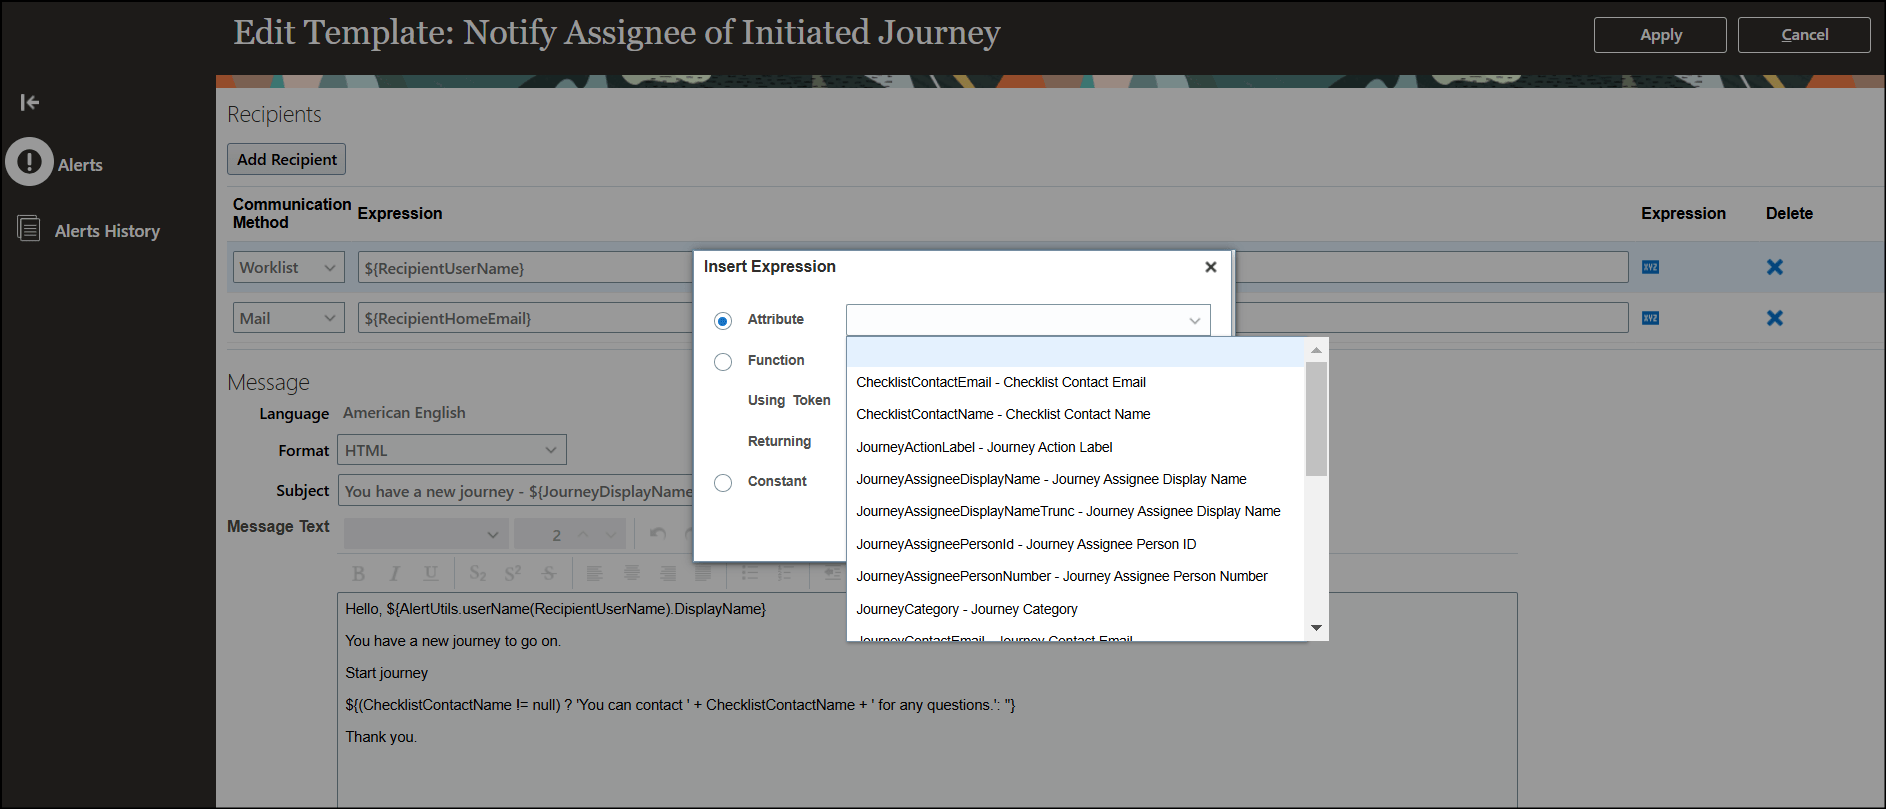The height and width of the screenshot is (809, 1886).
Task: Delete the Worklist recipient row
Action: pos(1775,267)
